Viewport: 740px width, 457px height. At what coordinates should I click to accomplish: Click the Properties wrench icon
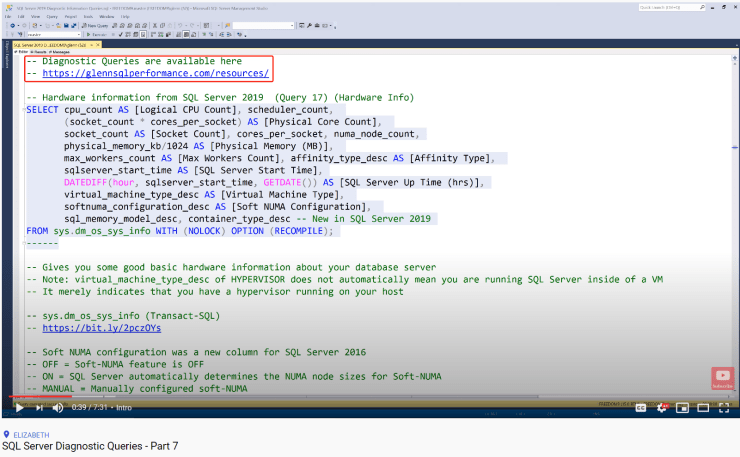309,25
